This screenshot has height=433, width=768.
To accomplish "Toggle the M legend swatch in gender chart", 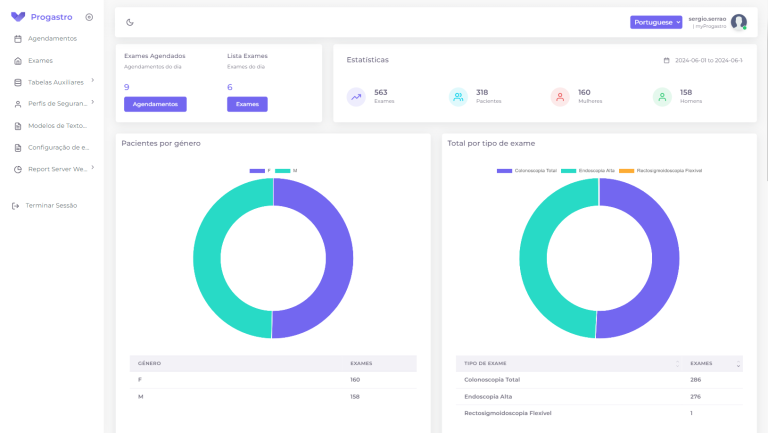I will (283, 171).
